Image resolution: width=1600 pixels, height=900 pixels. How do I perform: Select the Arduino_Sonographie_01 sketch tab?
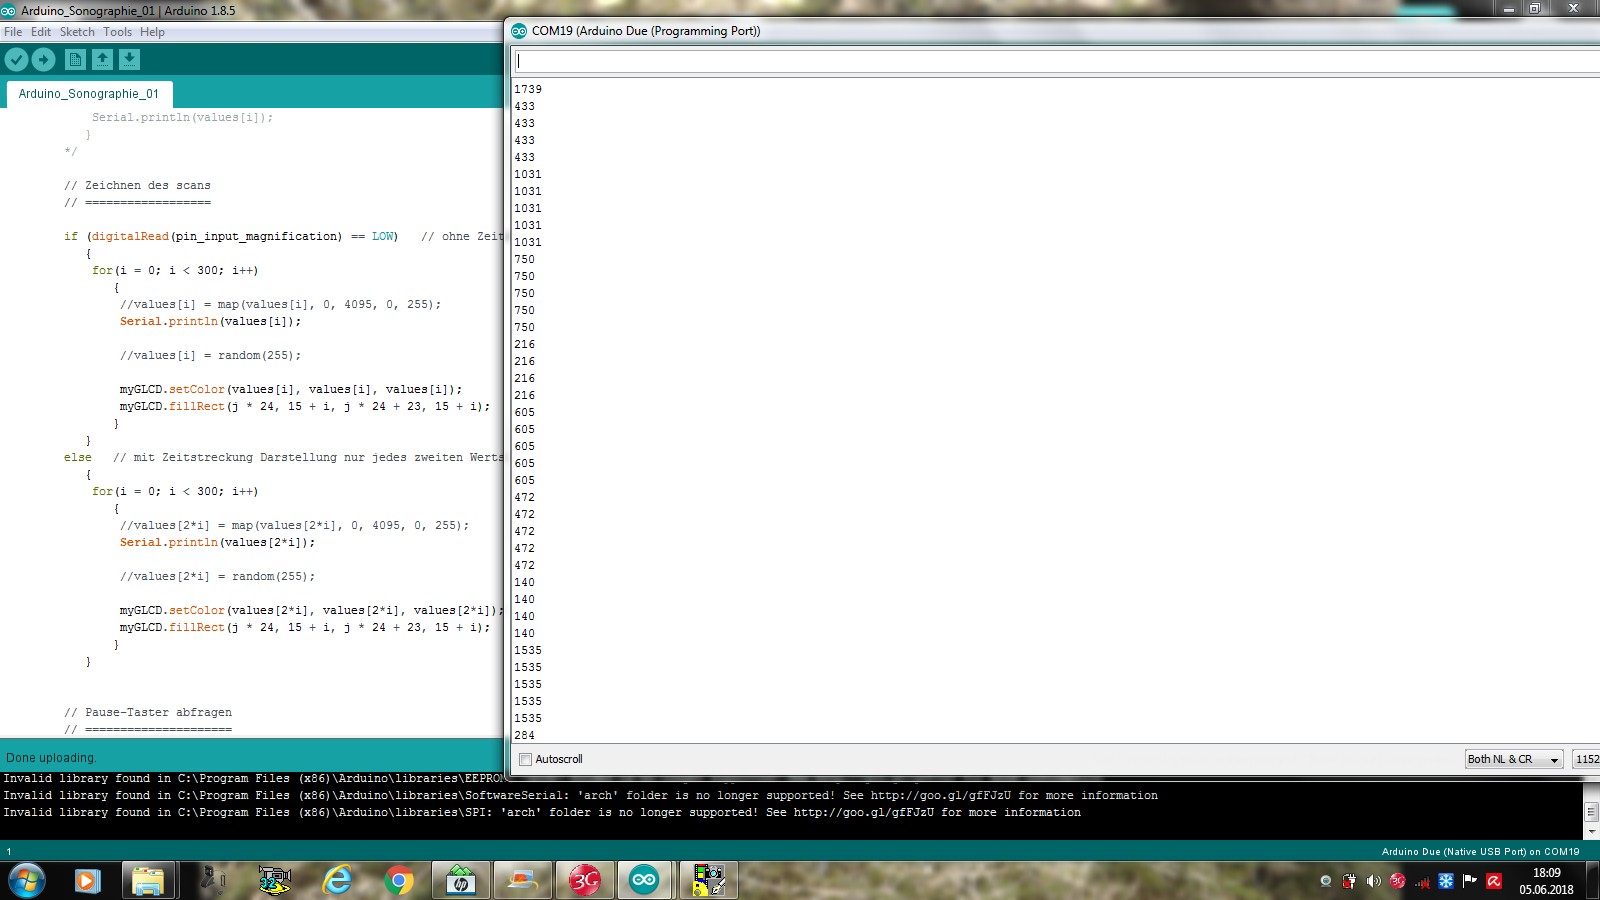point(89,94)
